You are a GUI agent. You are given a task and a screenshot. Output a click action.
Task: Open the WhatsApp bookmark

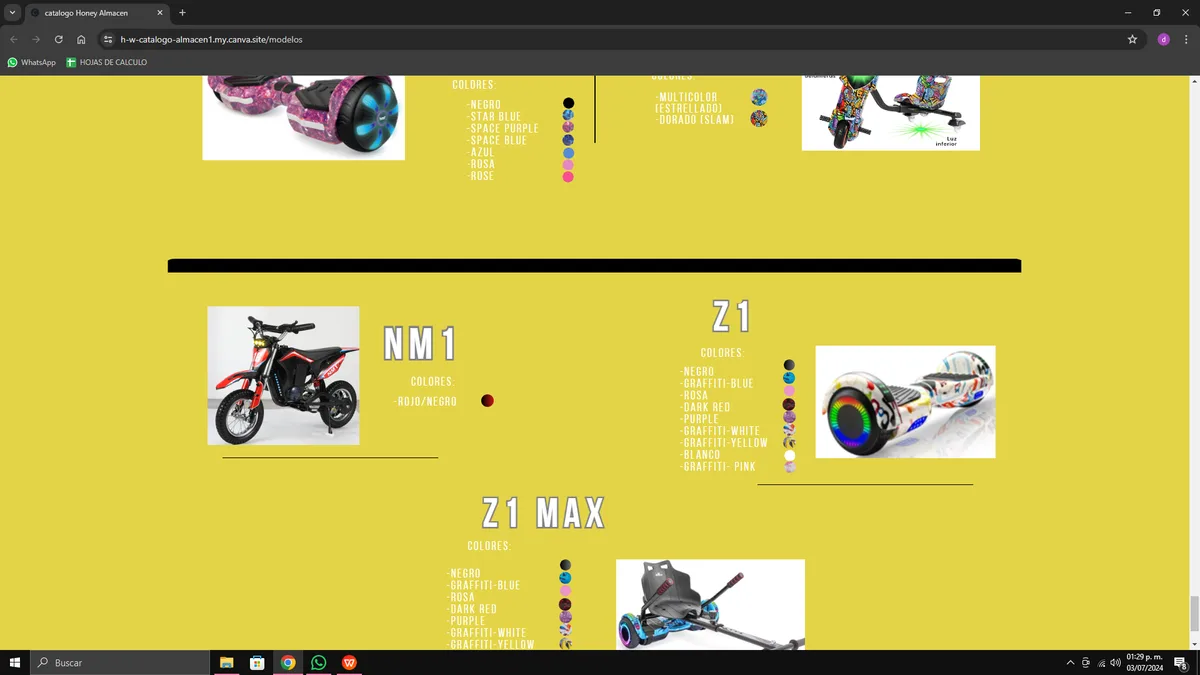[31, 62]
